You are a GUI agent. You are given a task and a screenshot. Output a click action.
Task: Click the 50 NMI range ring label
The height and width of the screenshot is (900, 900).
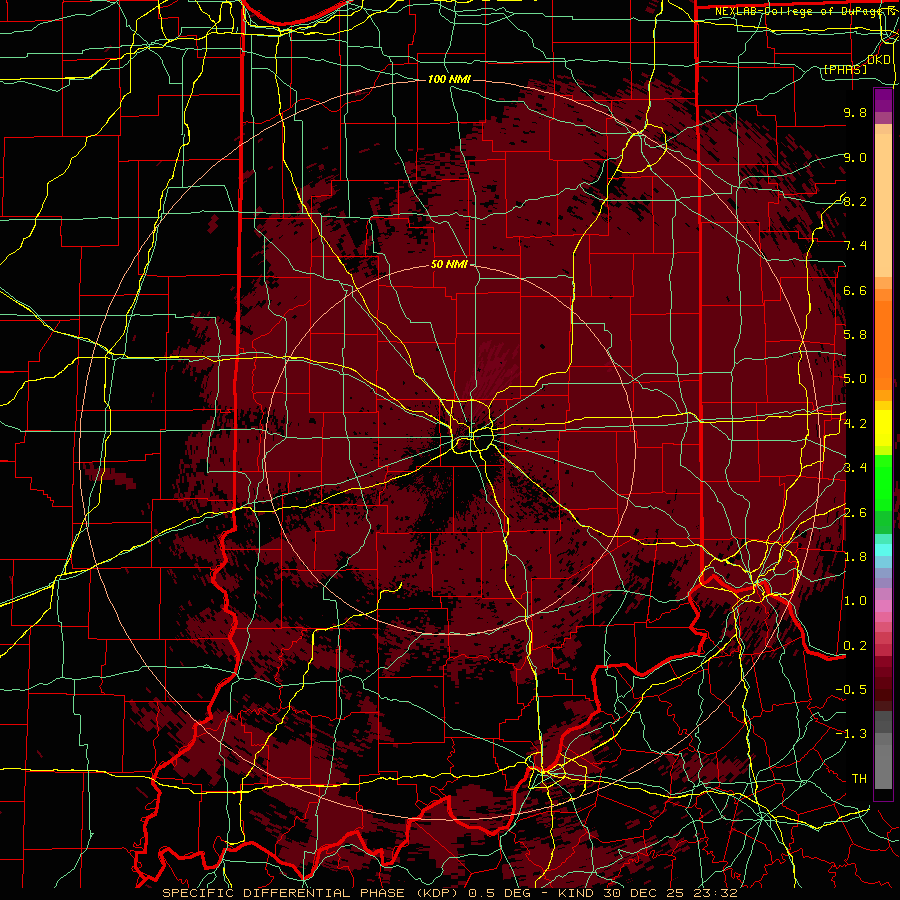click(449, 265)
